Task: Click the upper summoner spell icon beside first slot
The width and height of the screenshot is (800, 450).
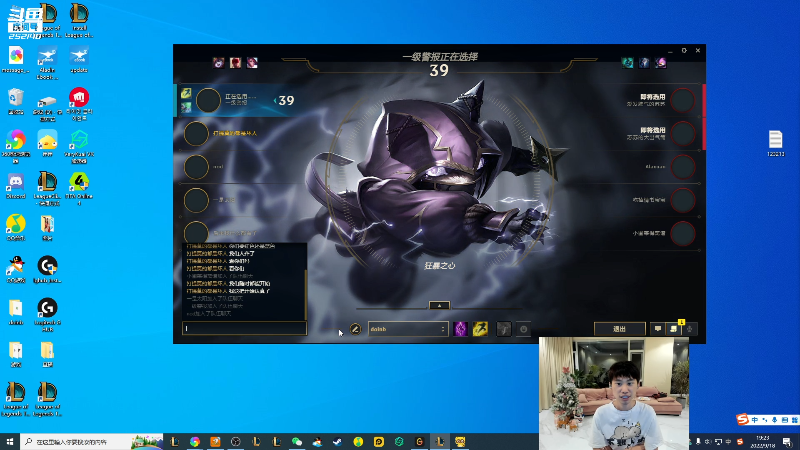Action: (186, 93)
